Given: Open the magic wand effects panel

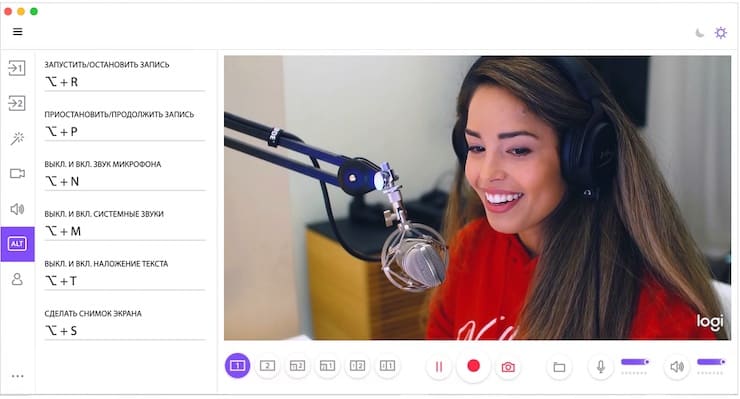Looking at the screenshot, I should pyautogui.click(x=17, y=138).
